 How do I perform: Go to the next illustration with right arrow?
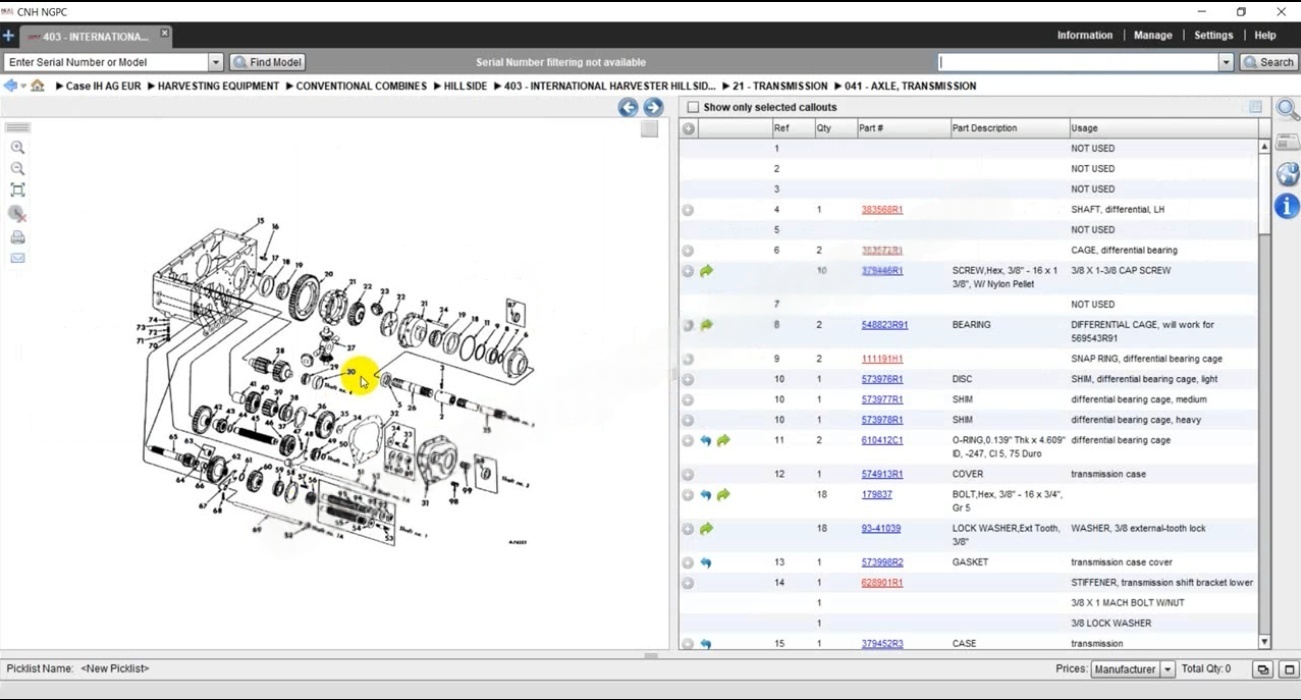click(x=653, y=107)
